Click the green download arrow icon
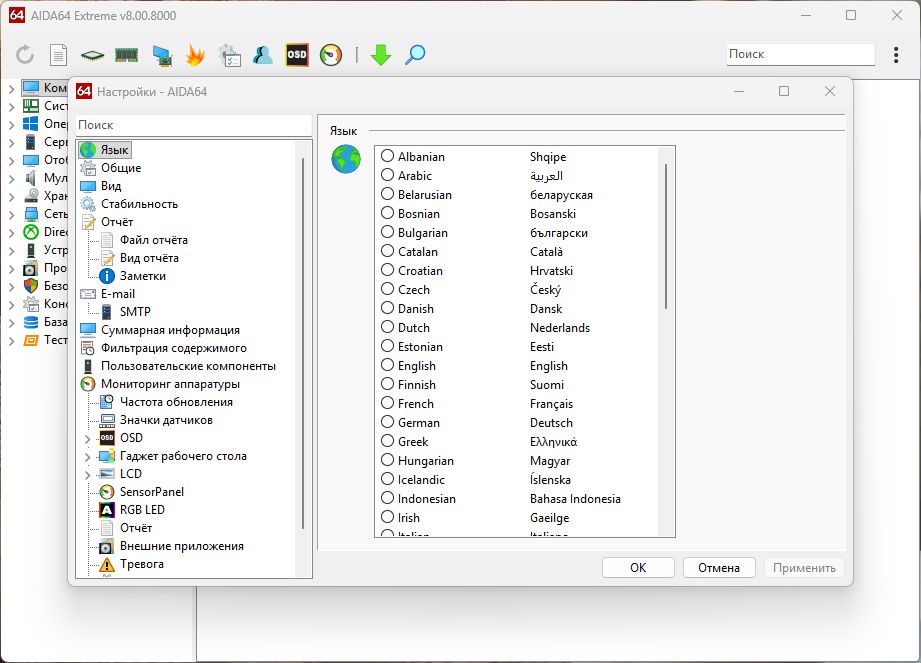Viewport: 921px width, 663px height. coord(381,55)
